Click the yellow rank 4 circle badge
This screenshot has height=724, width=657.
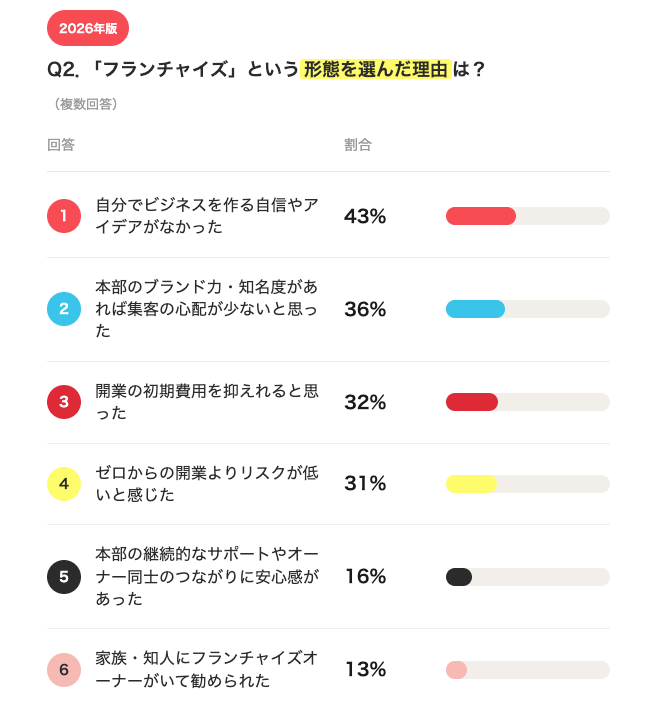click(x=64, y=484)
